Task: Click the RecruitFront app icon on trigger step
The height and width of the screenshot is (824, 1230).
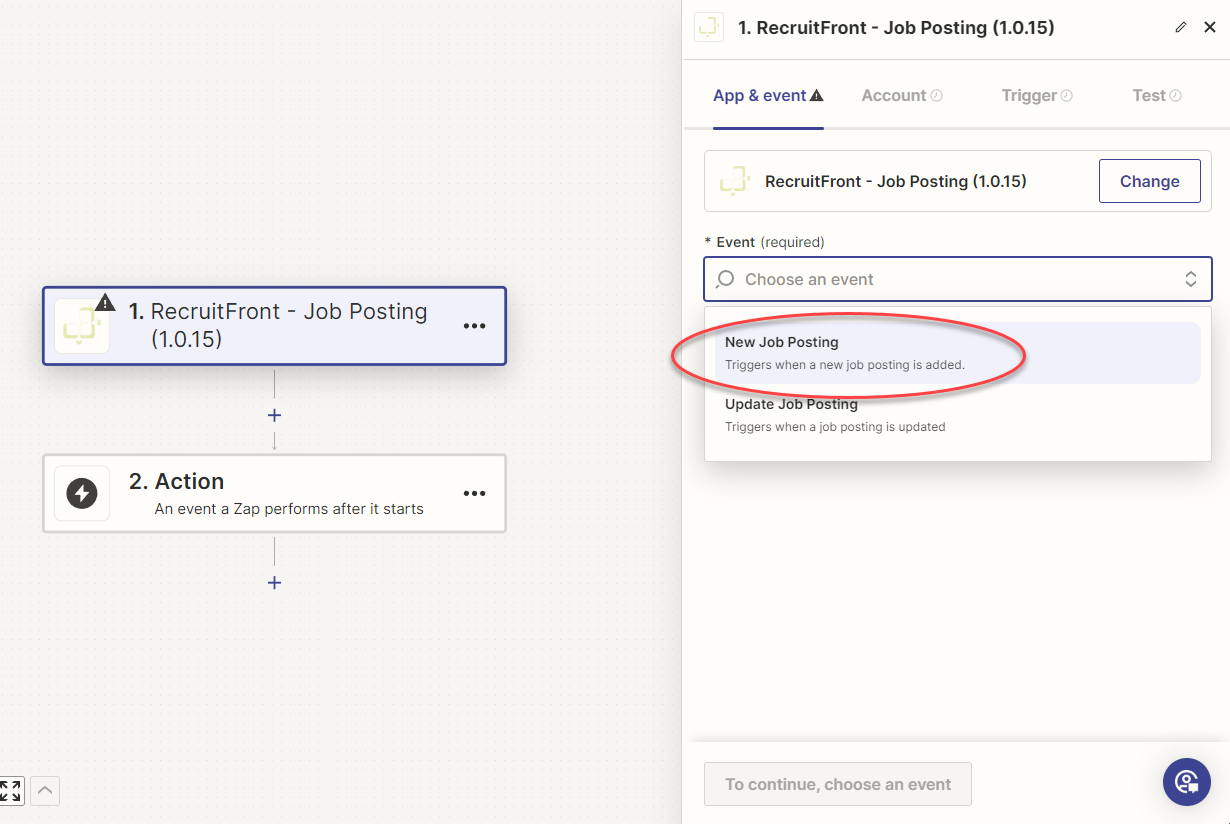Action: coord(80,326)
